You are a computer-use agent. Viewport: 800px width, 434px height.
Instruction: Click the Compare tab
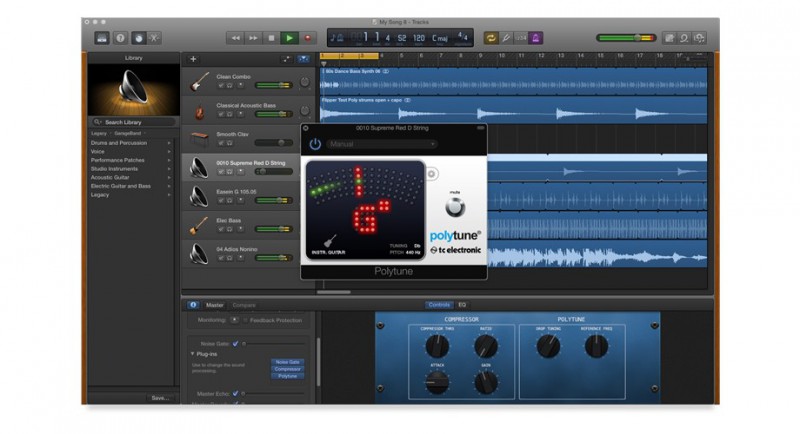click(244, 305)
